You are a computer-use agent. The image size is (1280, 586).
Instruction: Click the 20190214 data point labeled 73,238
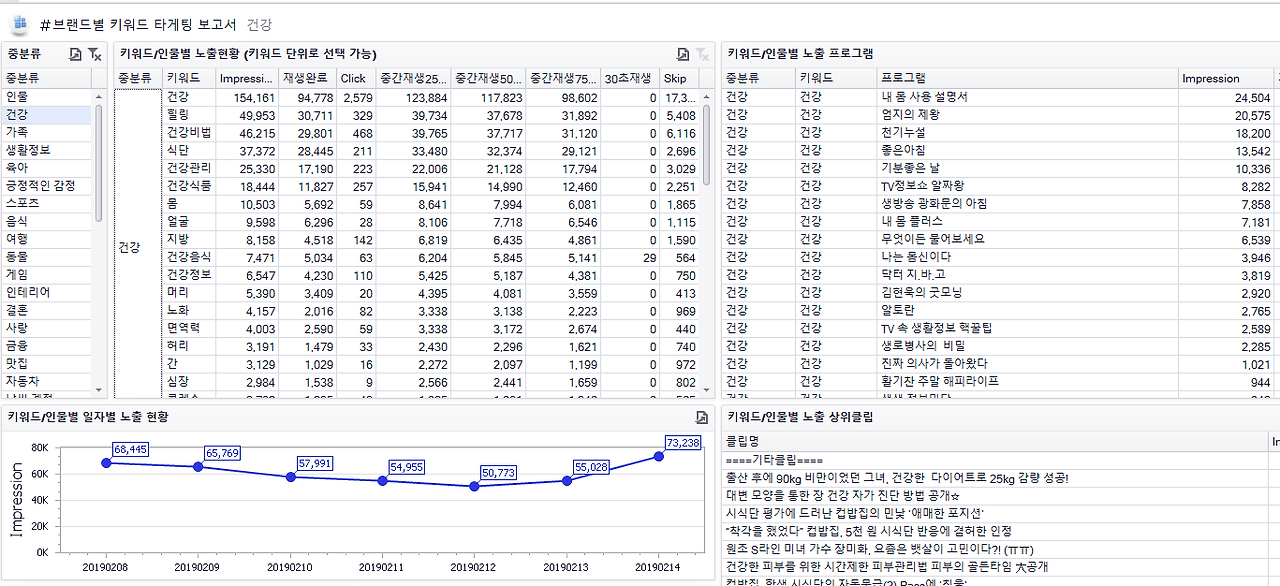658,456
